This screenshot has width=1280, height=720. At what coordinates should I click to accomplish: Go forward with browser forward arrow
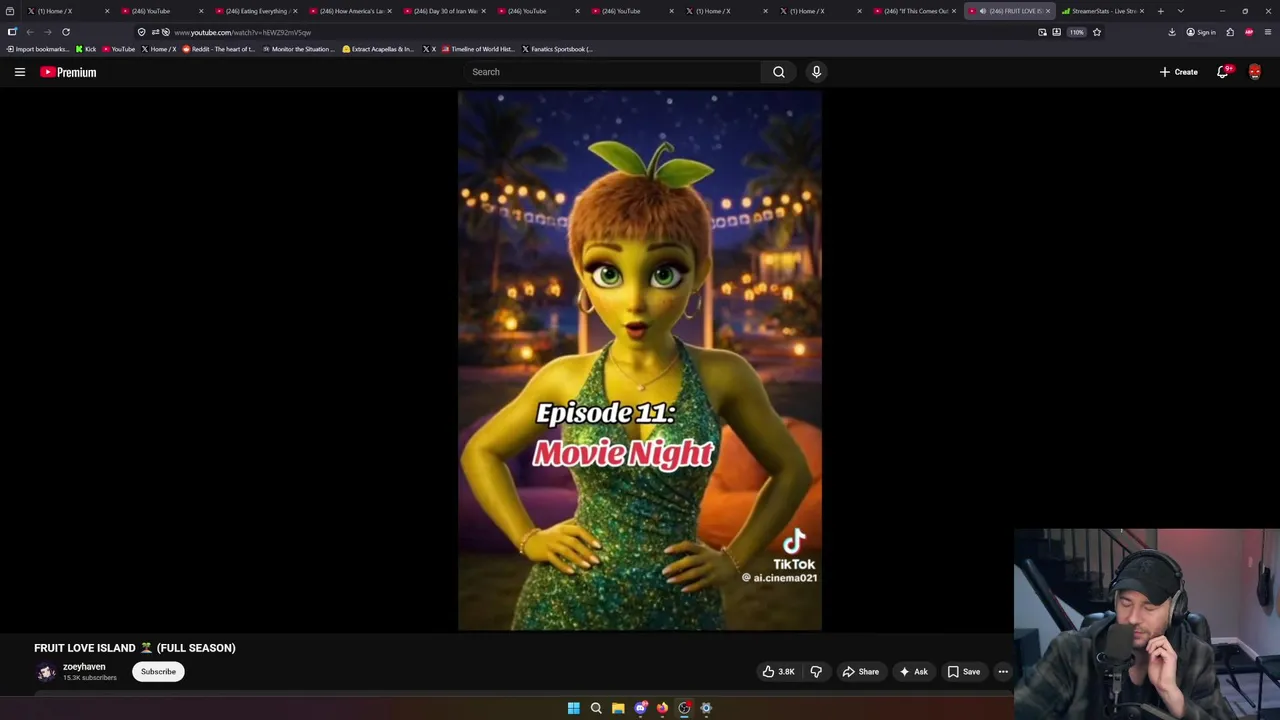47,32
